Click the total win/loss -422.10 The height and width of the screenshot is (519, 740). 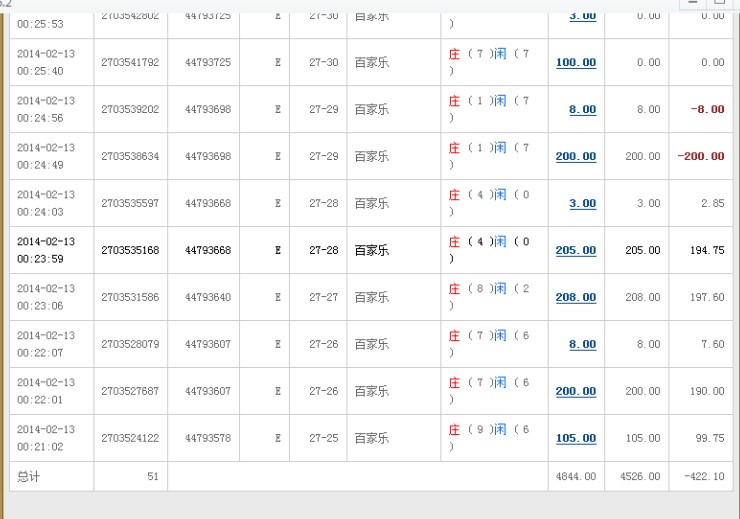[704, 477]
